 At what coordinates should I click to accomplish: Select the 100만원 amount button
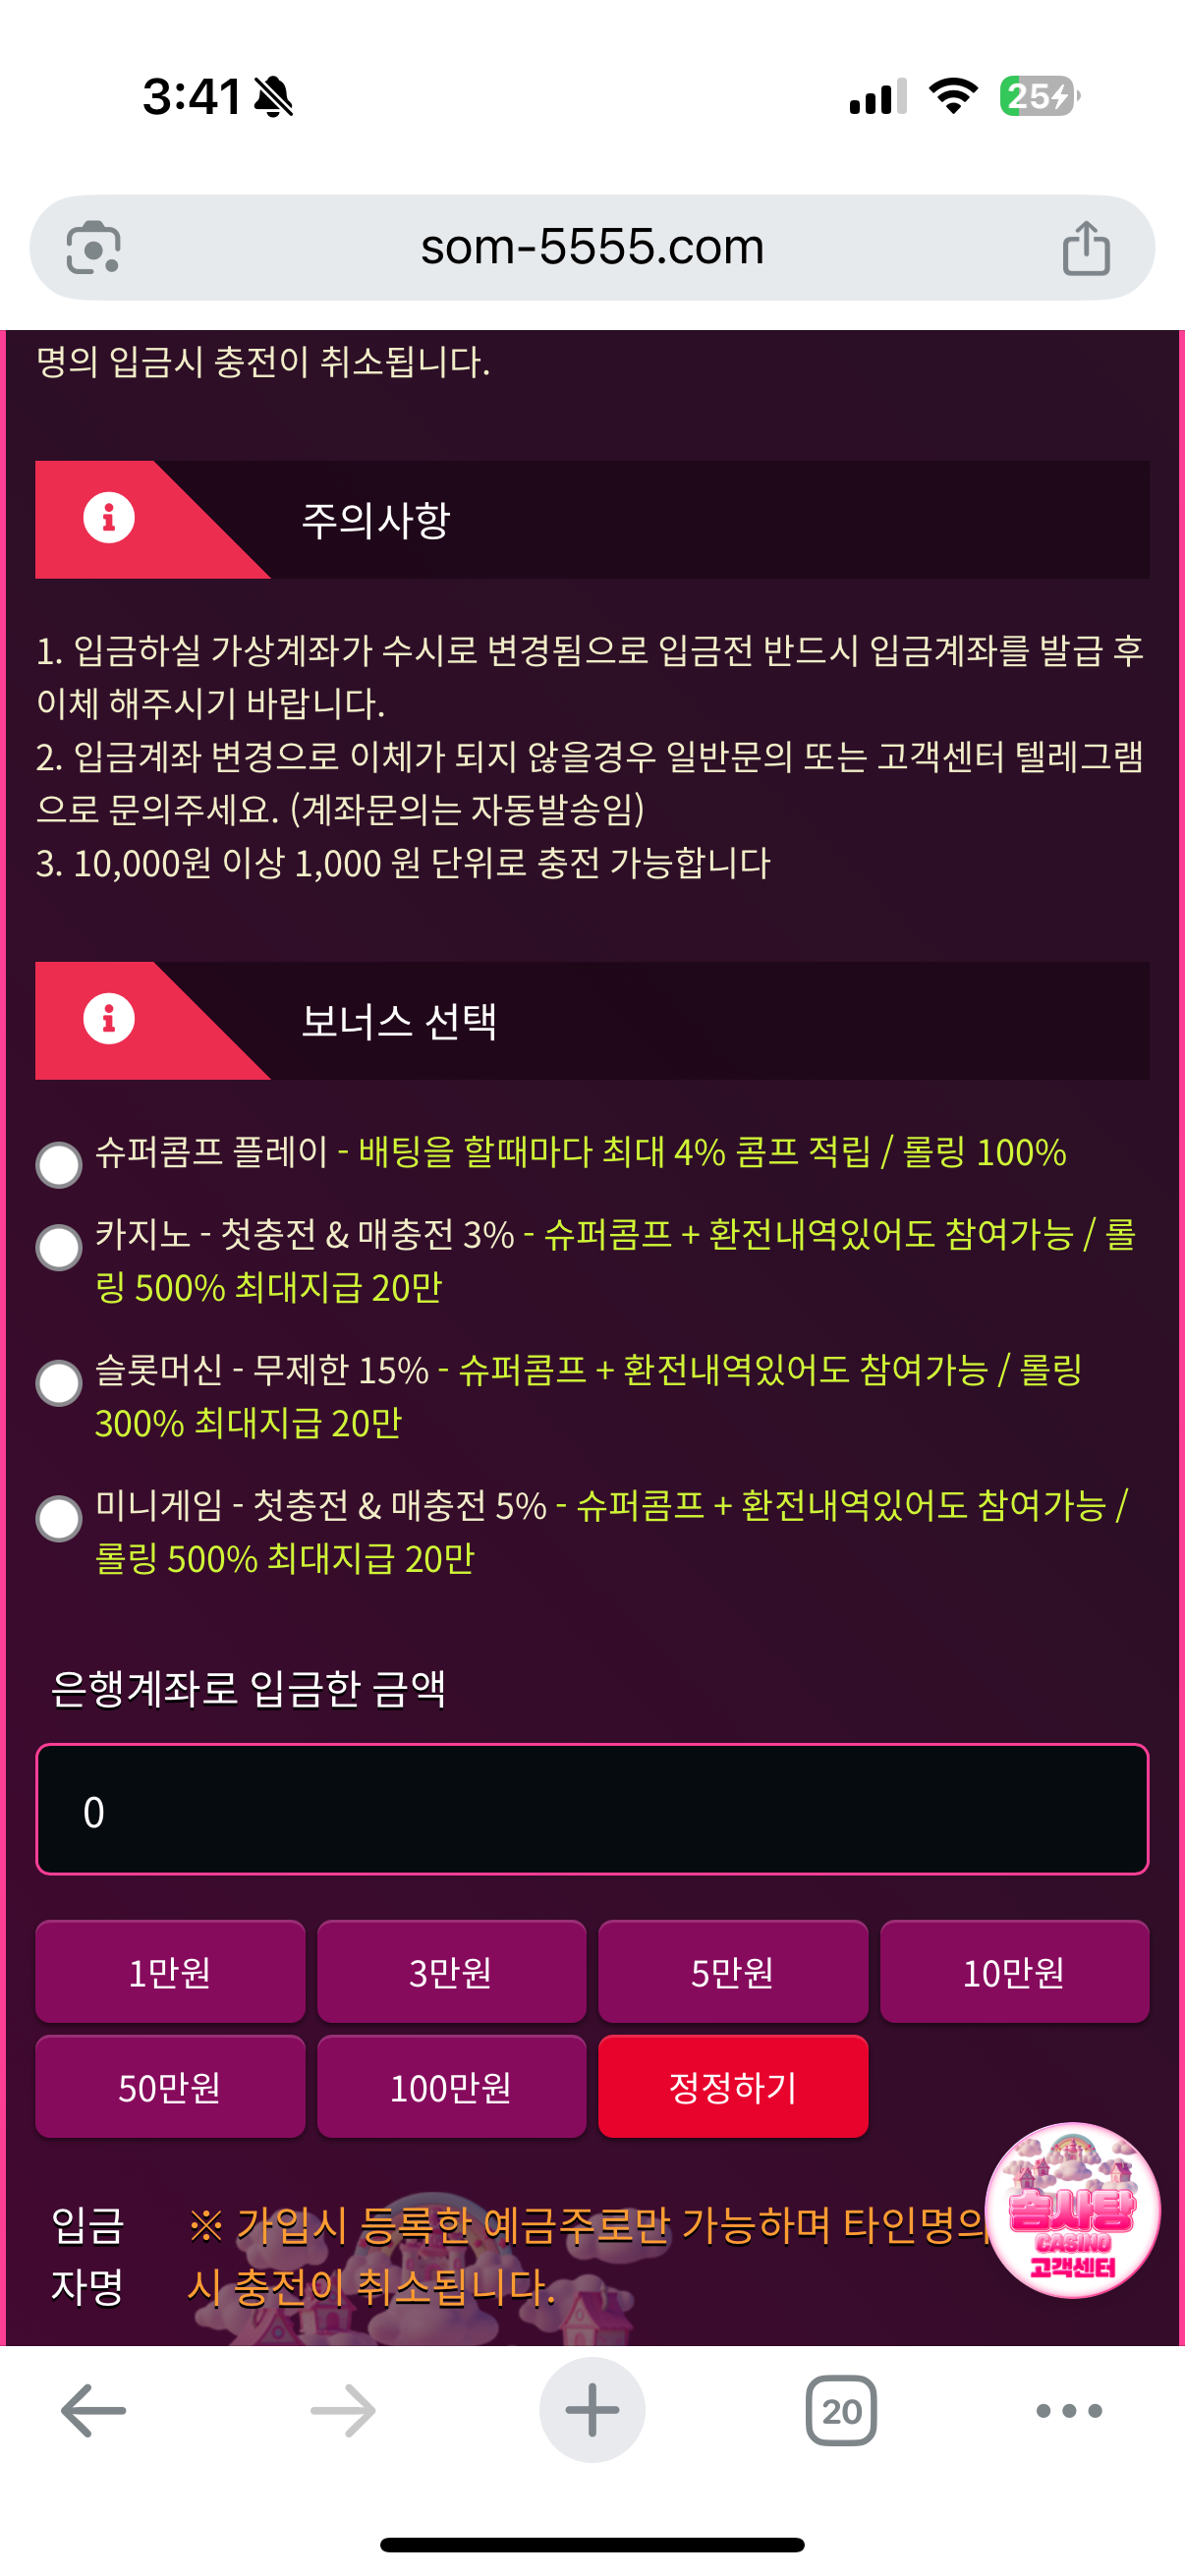[x=451, y=2087]
